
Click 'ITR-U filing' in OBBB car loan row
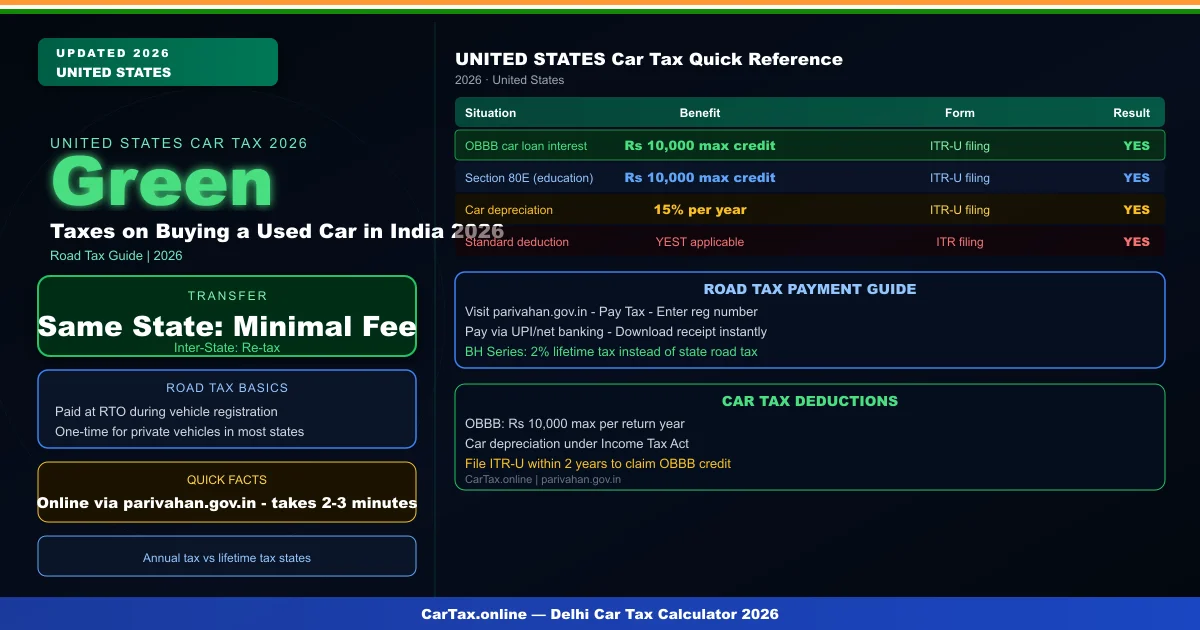(960, 146)
